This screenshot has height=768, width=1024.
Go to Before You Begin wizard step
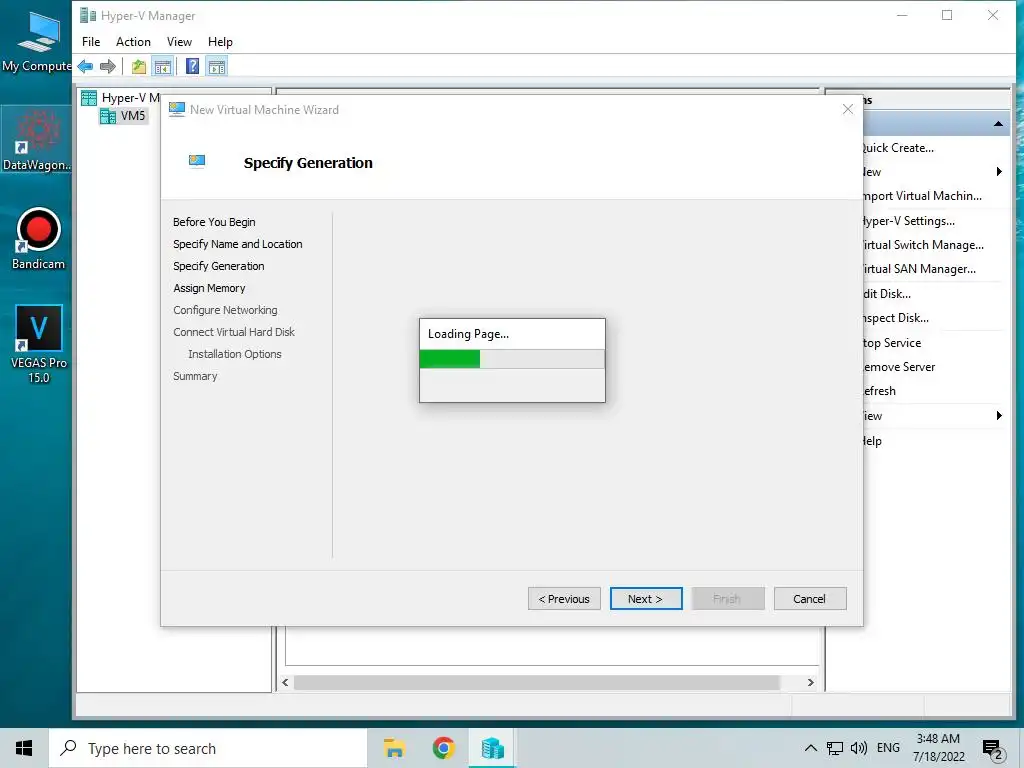(x=214, y=222)
